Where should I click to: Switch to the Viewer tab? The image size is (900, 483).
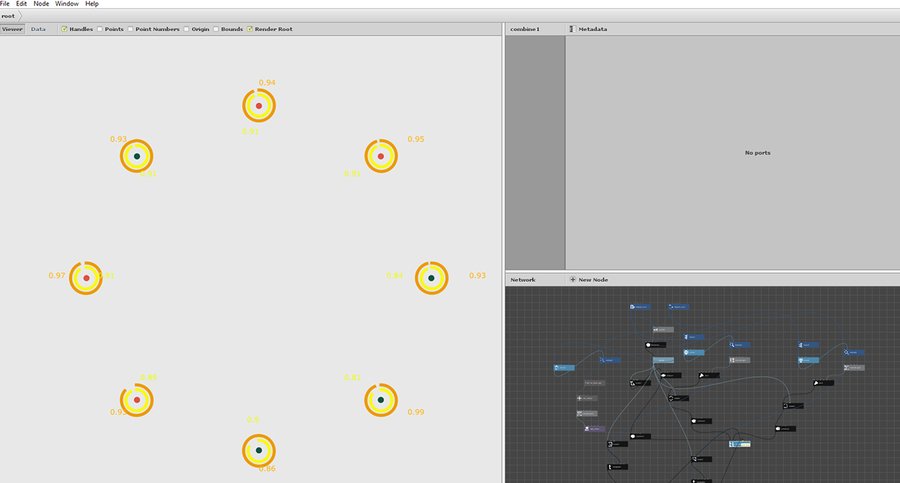point(12,29)
